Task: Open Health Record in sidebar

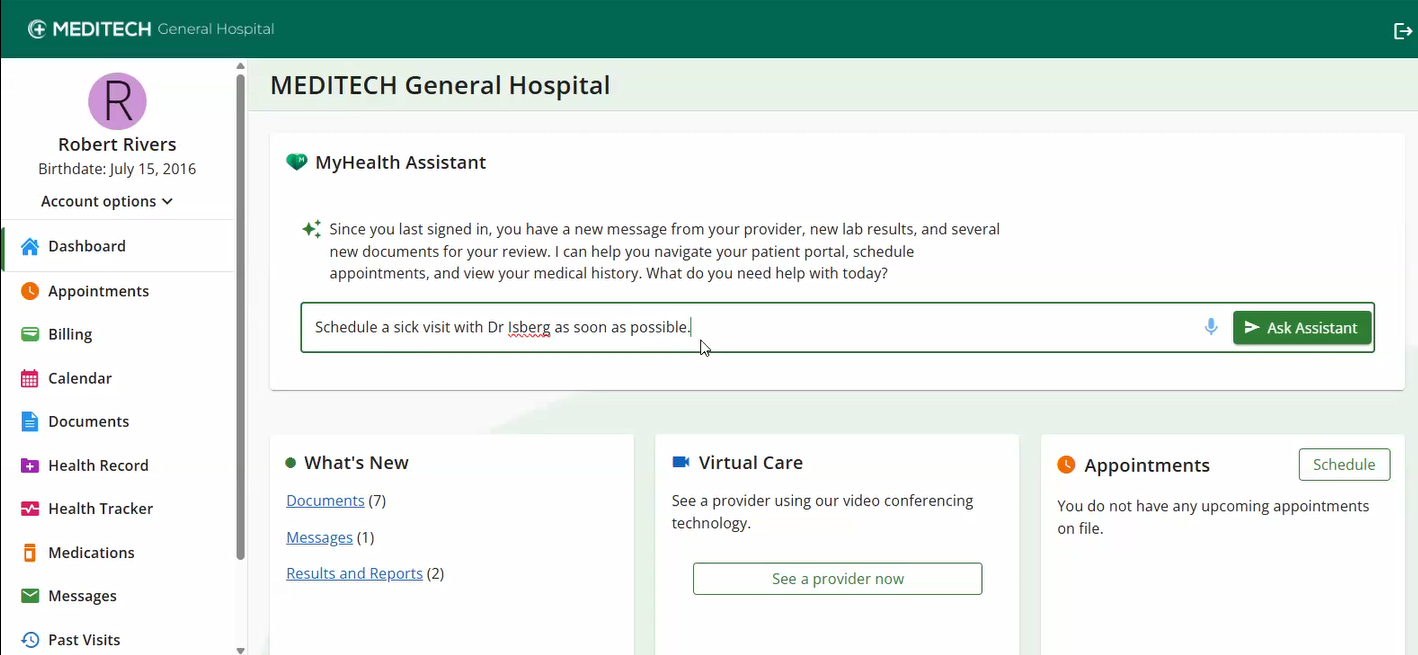Action: [x=118, y=465]
